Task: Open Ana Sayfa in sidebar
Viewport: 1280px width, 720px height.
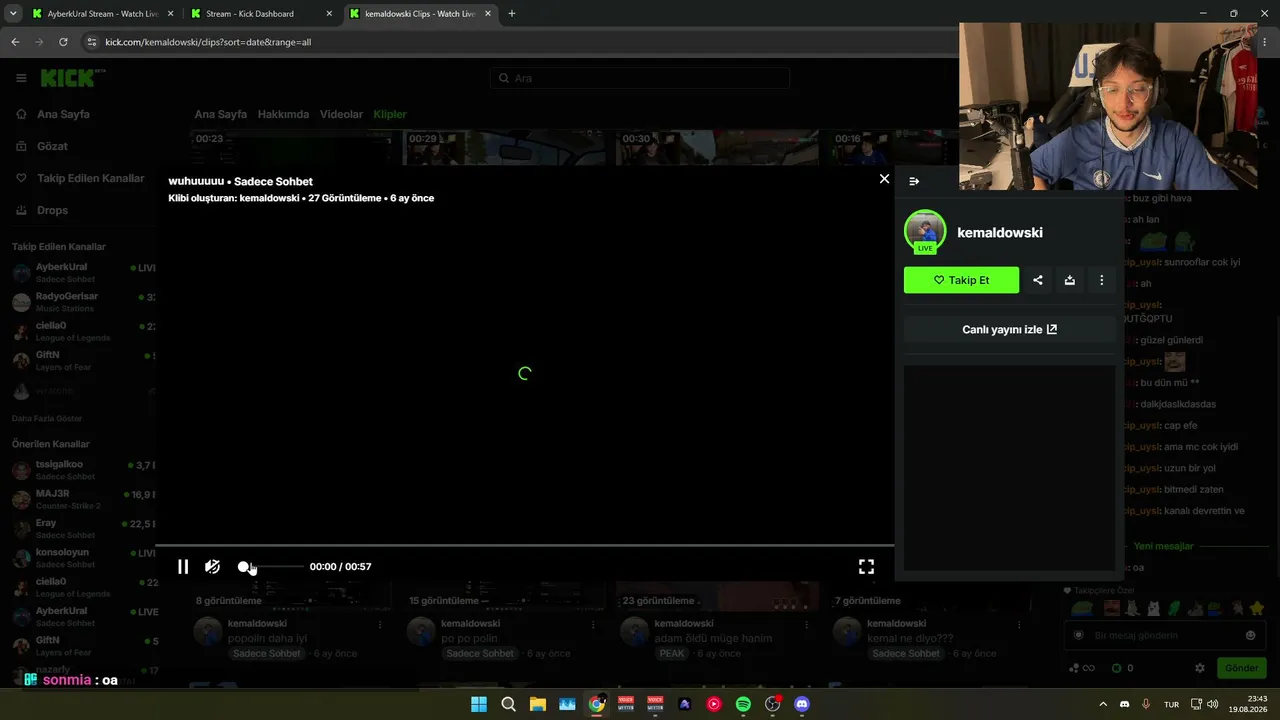Action: [63, 114]
